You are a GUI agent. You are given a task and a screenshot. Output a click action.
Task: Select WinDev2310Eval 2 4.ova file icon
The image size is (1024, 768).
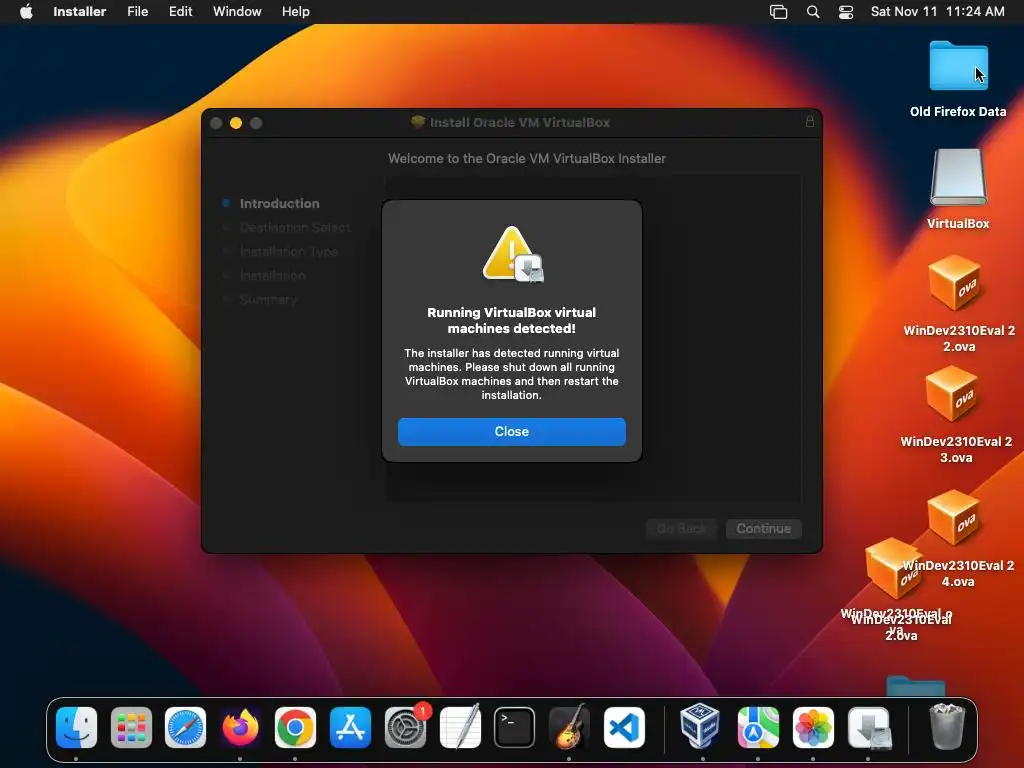click(953, 517)
